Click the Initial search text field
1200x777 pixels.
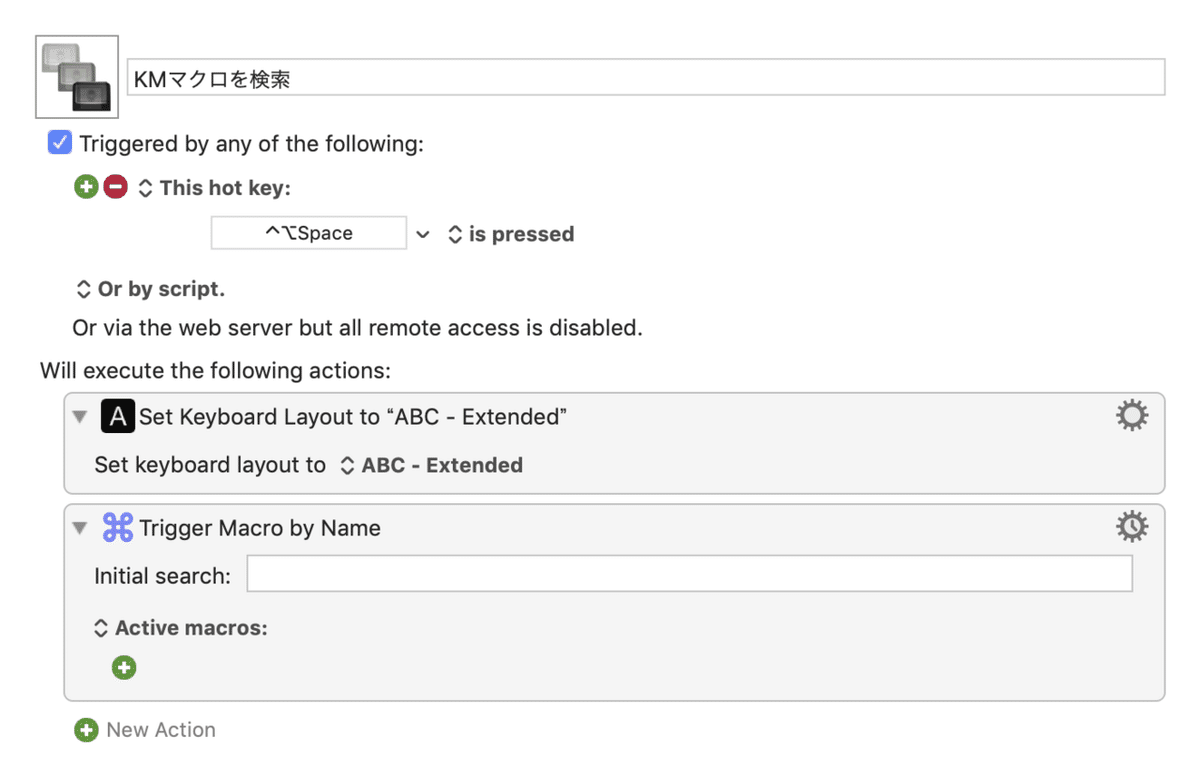click(x=689, y=574)
